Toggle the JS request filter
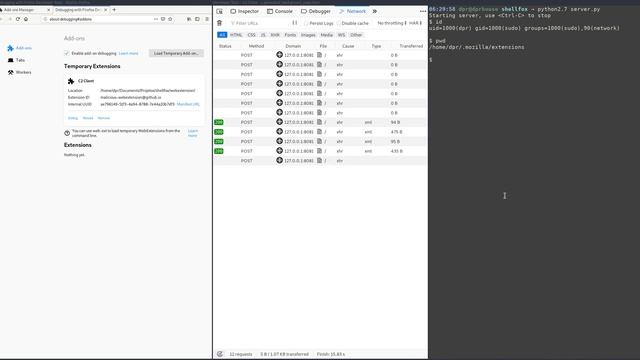Viewport: 640px width, 360px height. pyautogui.click(x=263, y=35)
